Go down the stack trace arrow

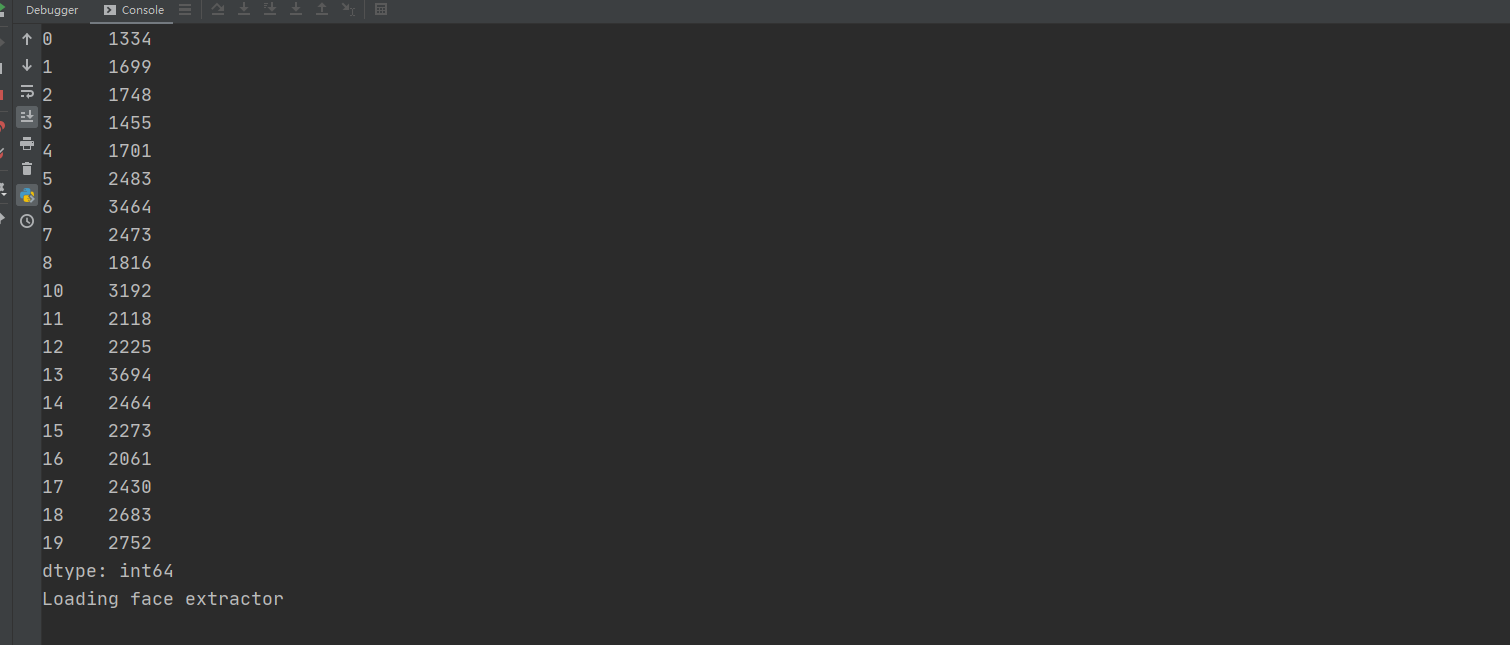(27, 66)
